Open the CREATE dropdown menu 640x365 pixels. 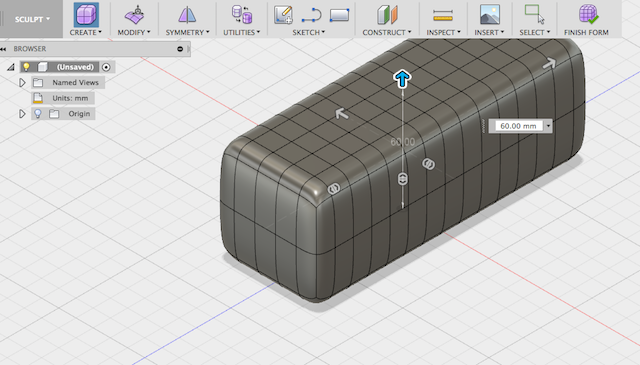tap(85, 32)
